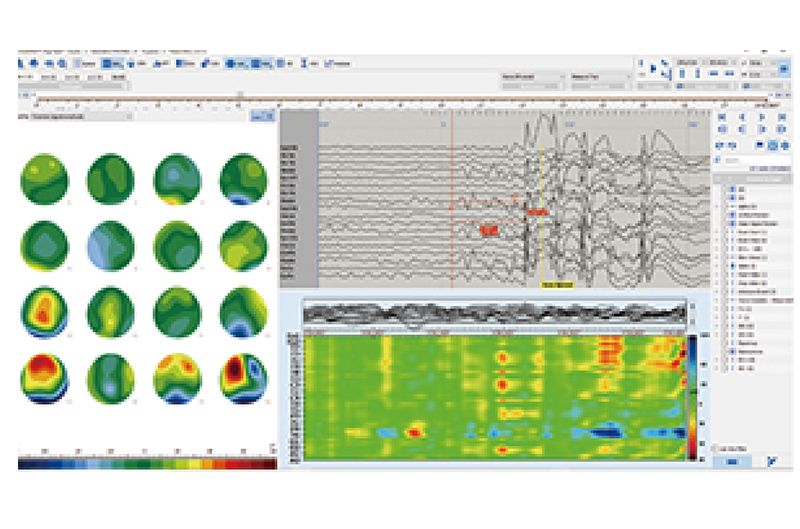
Task: Click the yellow marker label under the EEG traces
Action: [556, 285]
